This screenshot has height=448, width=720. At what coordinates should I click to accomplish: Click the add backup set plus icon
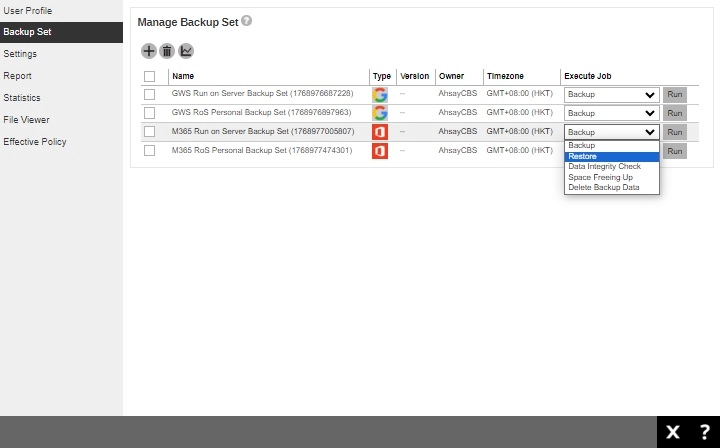pos(149,51)
